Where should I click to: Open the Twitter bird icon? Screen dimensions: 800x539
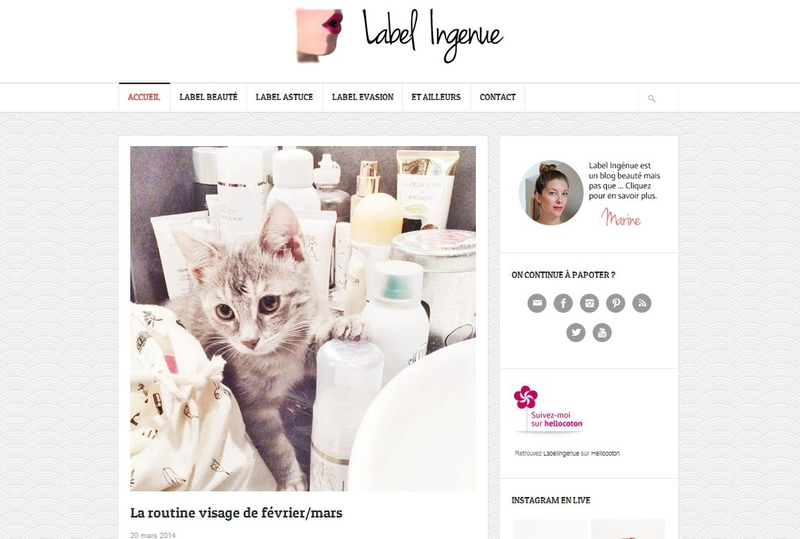pos(576,333)
